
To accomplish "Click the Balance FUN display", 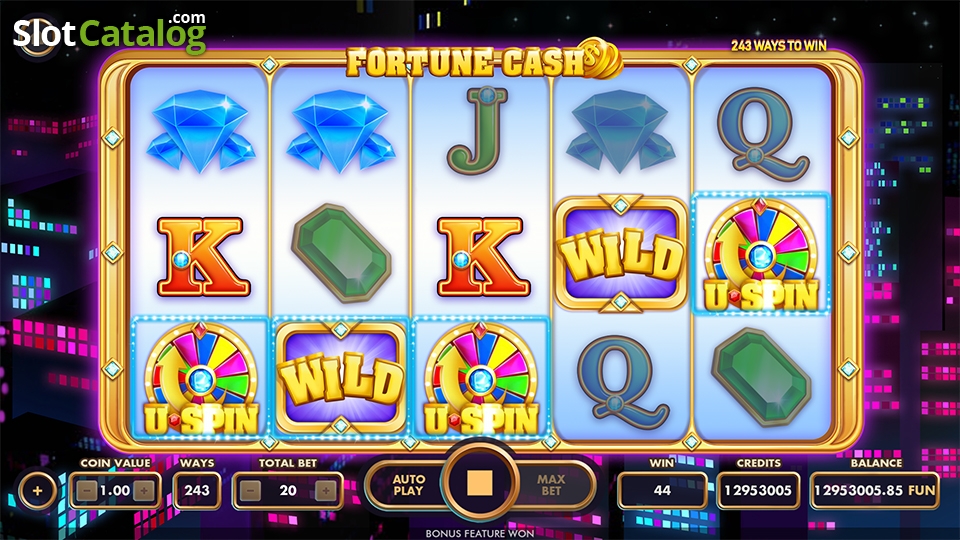I will 874,490.
